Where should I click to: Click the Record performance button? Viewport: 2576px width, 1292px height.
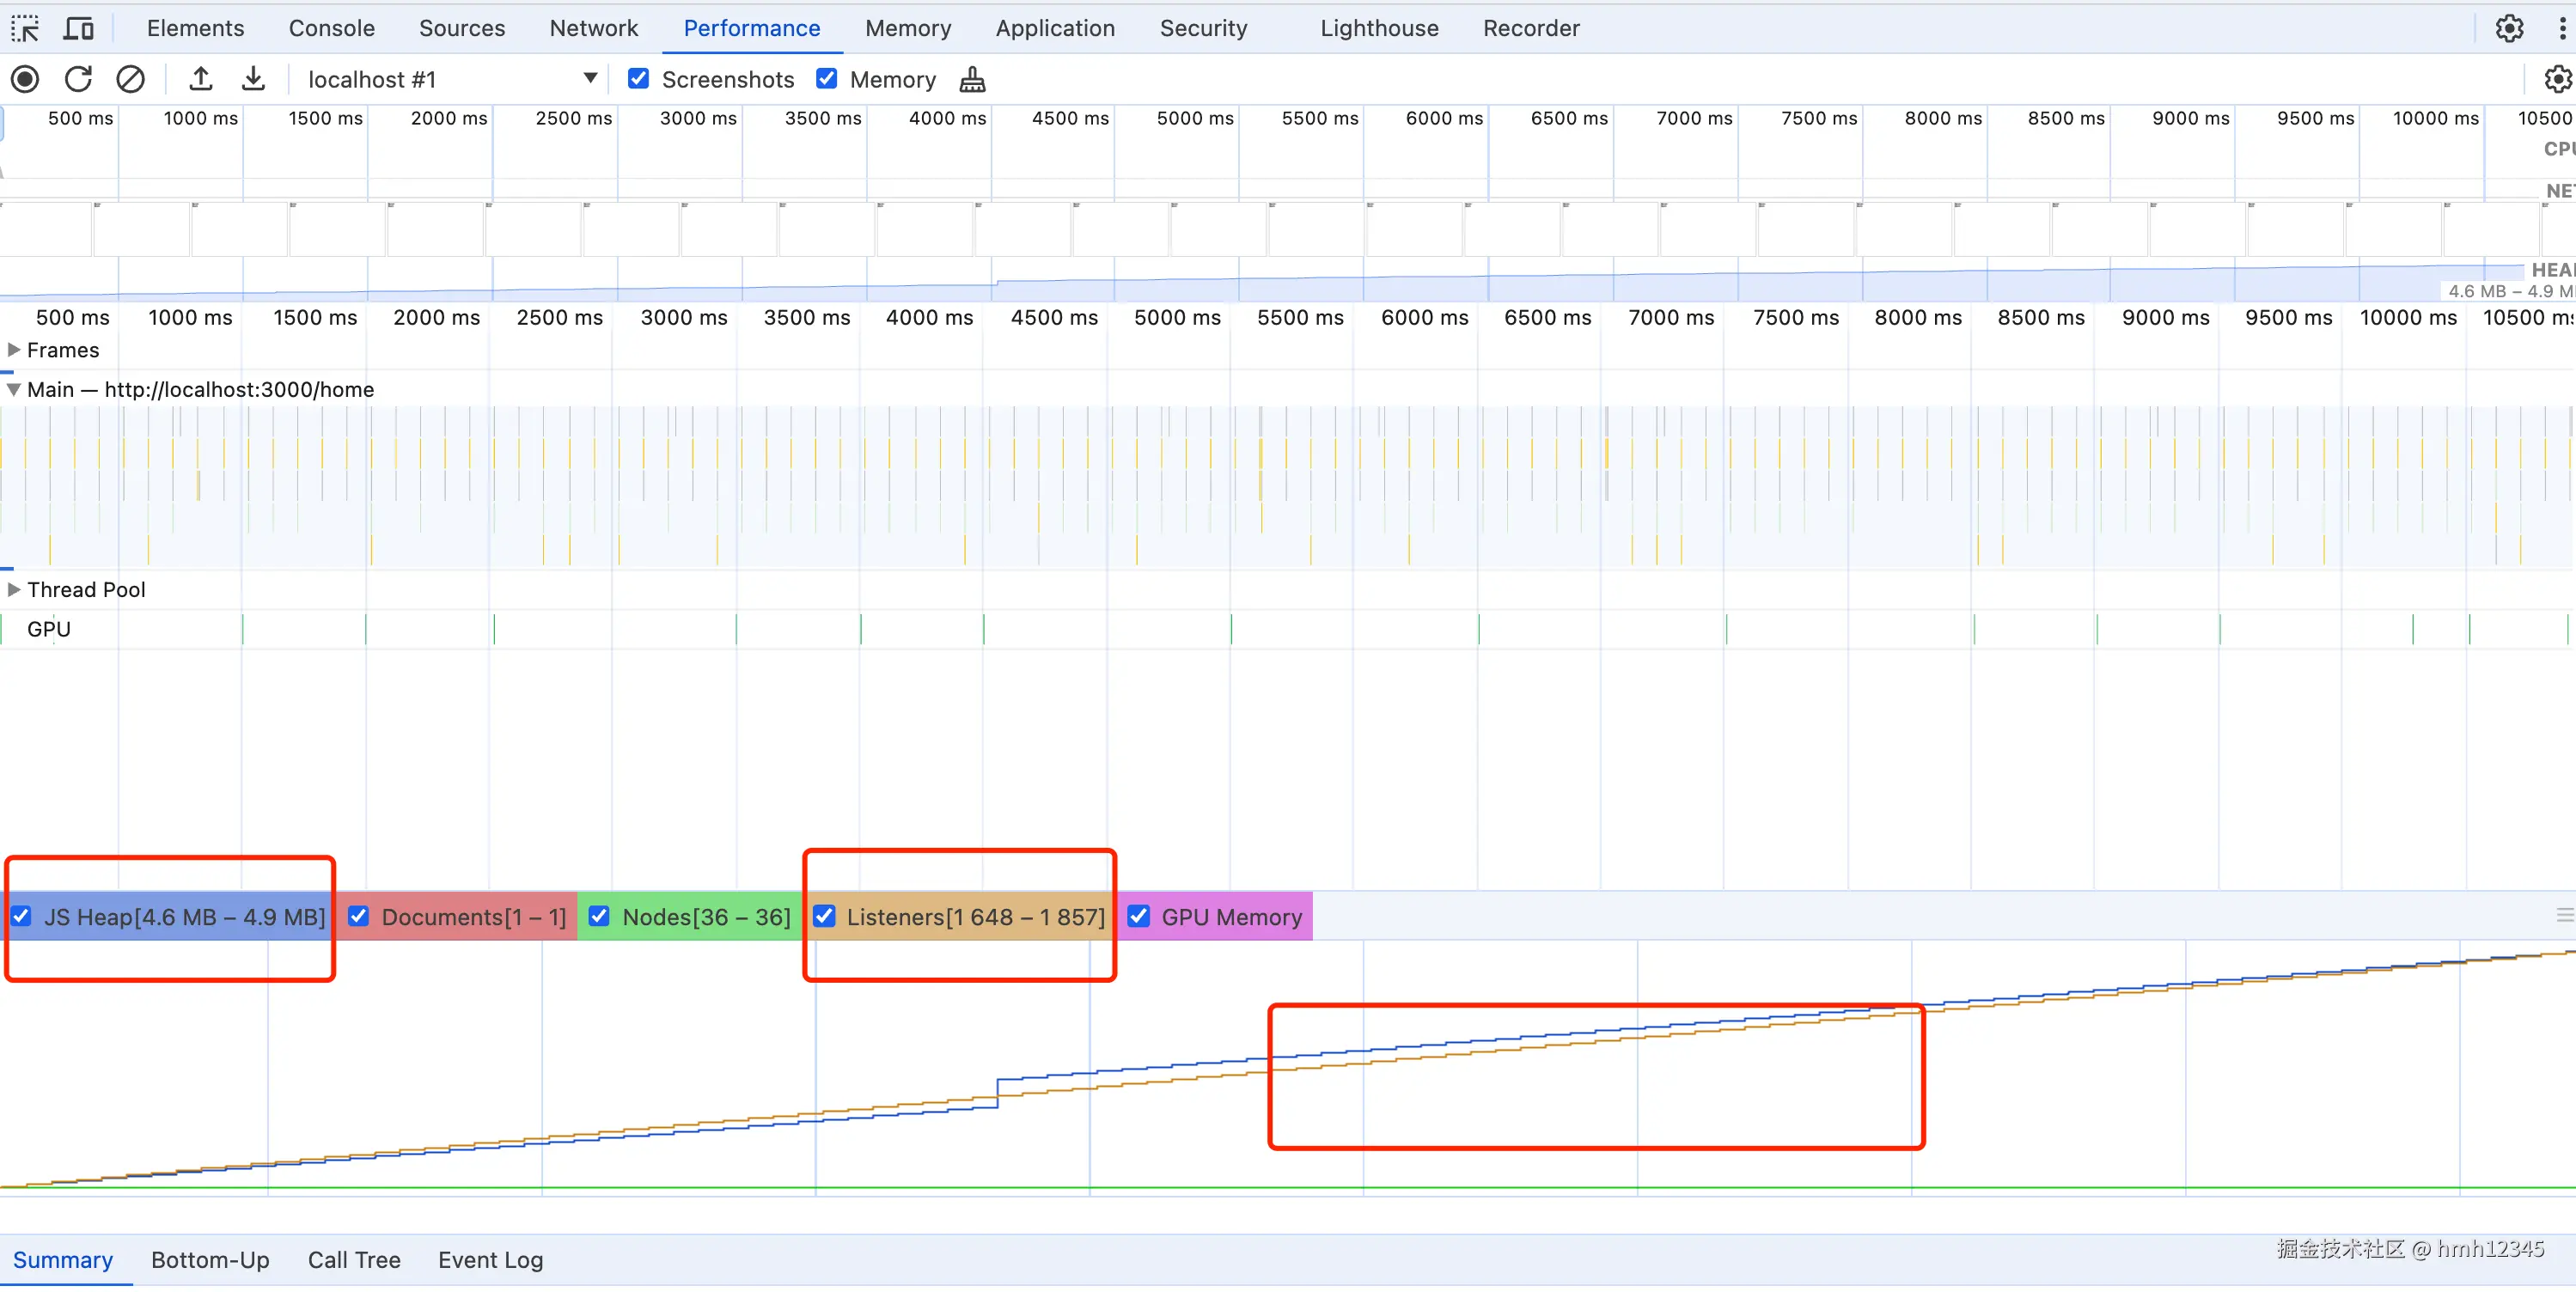point(25,79)
